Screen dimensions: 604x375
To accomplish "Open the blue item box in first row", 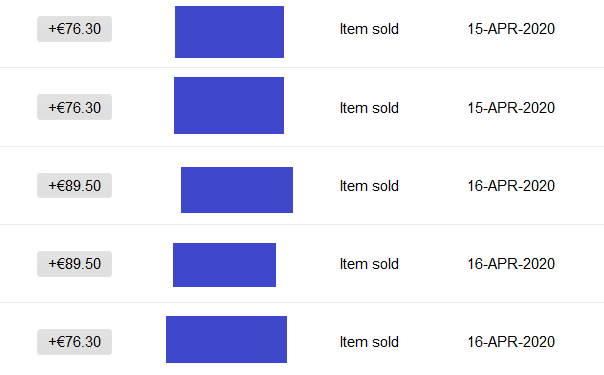I will (x=230, y=32).
